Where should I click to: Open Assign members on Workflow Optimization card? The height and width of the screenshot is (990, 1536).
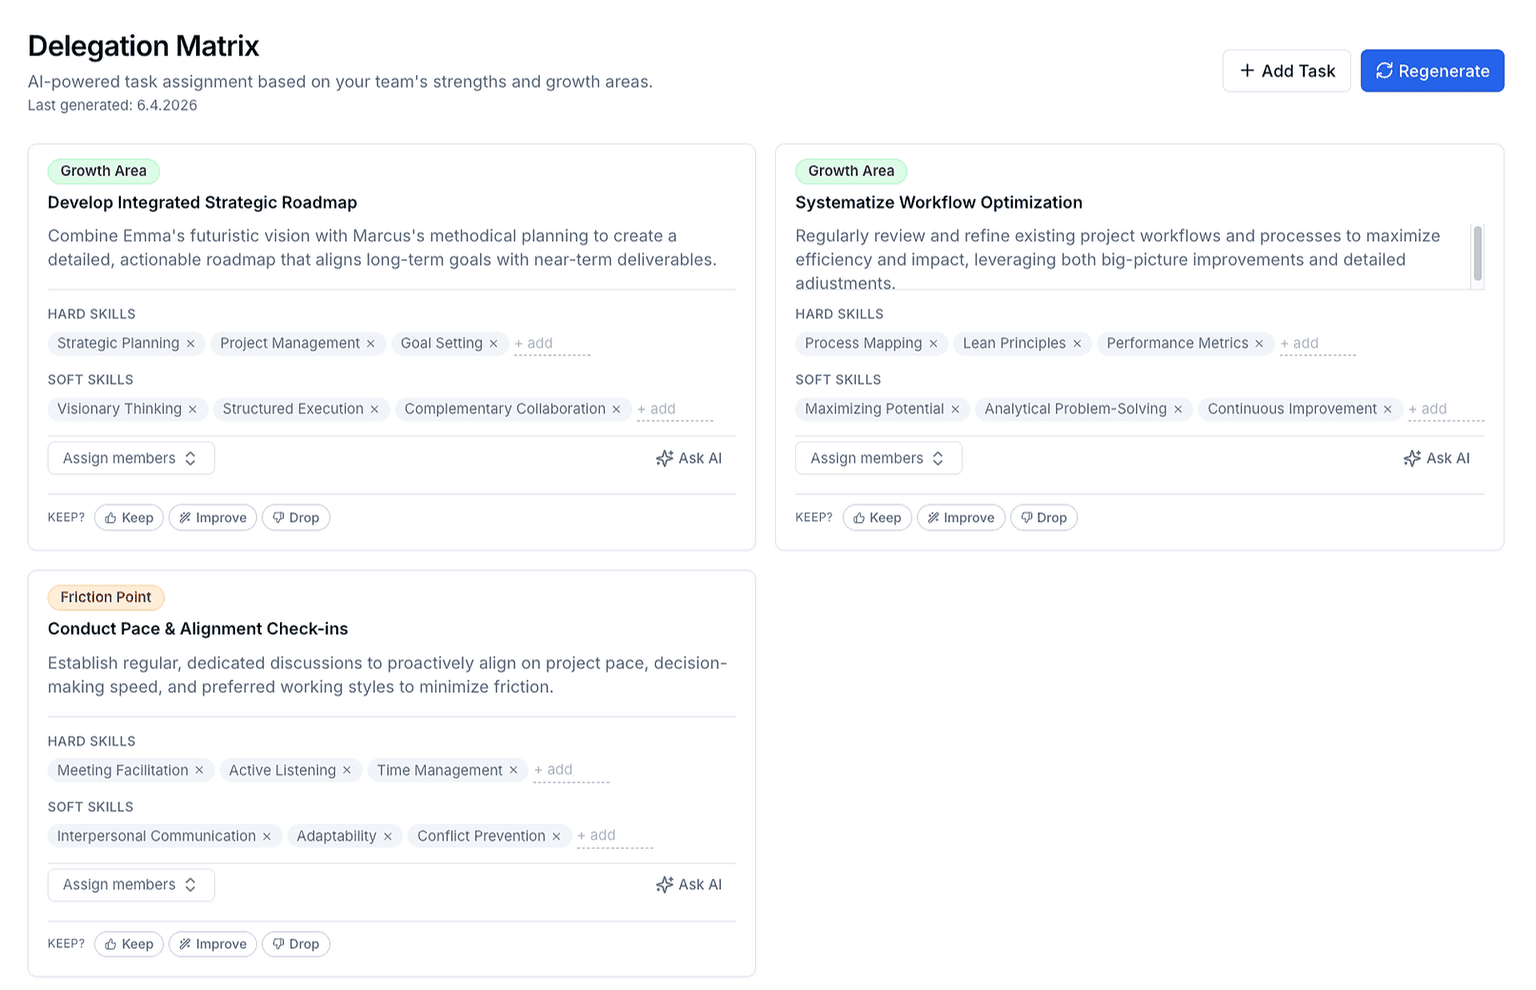click(x=878, y=458)
